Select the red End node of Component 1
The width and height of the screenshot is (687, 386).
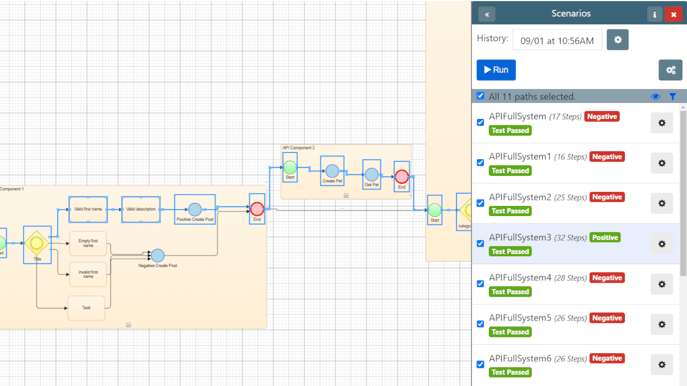[x=257, y=209]
